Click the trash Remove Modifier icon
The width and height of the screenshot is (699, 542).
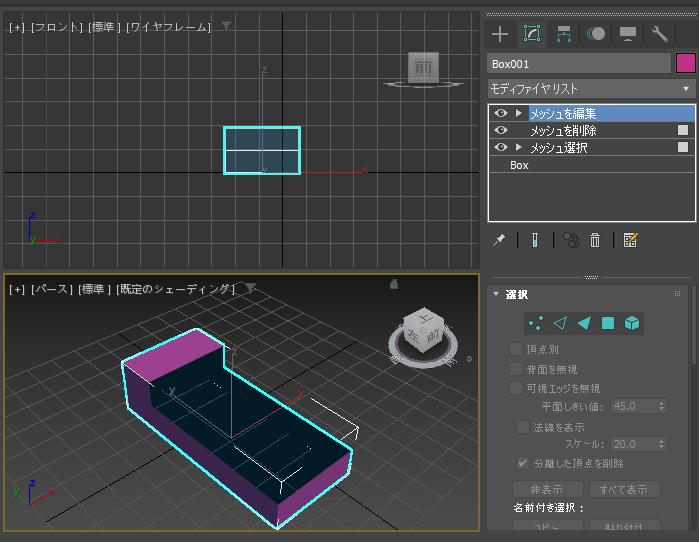[x=595, y=240]
